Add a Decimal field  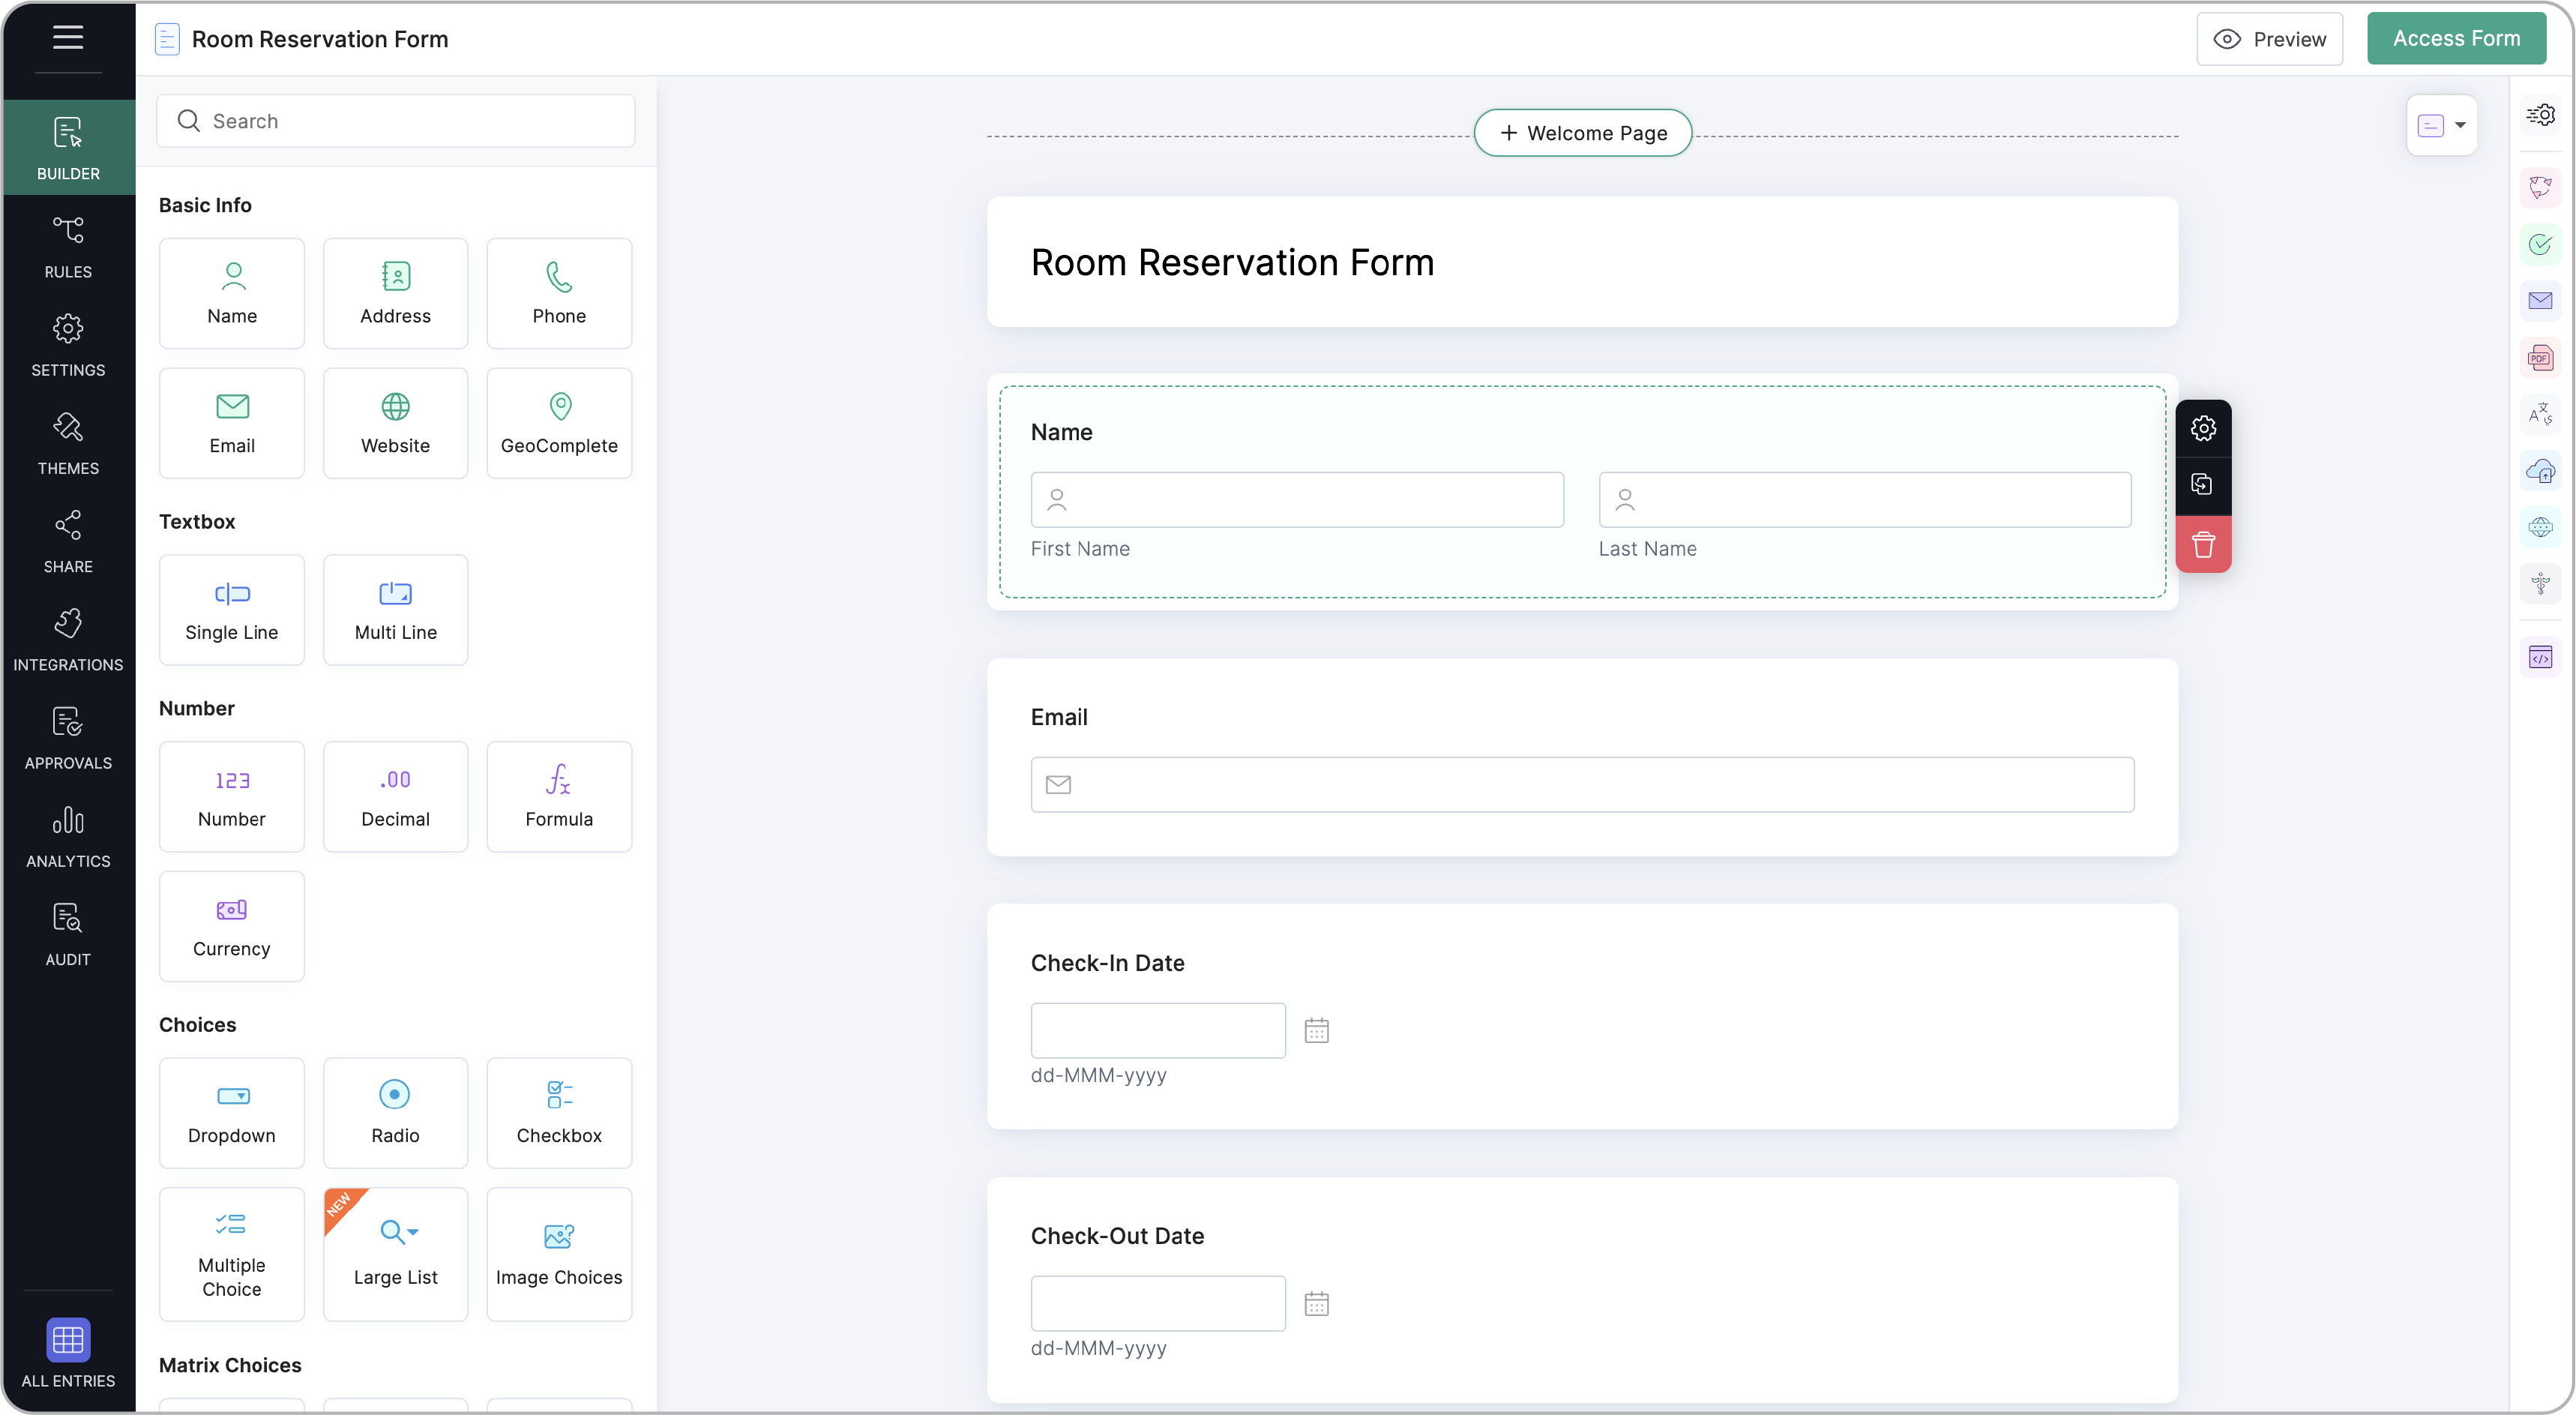click(396, 797)
